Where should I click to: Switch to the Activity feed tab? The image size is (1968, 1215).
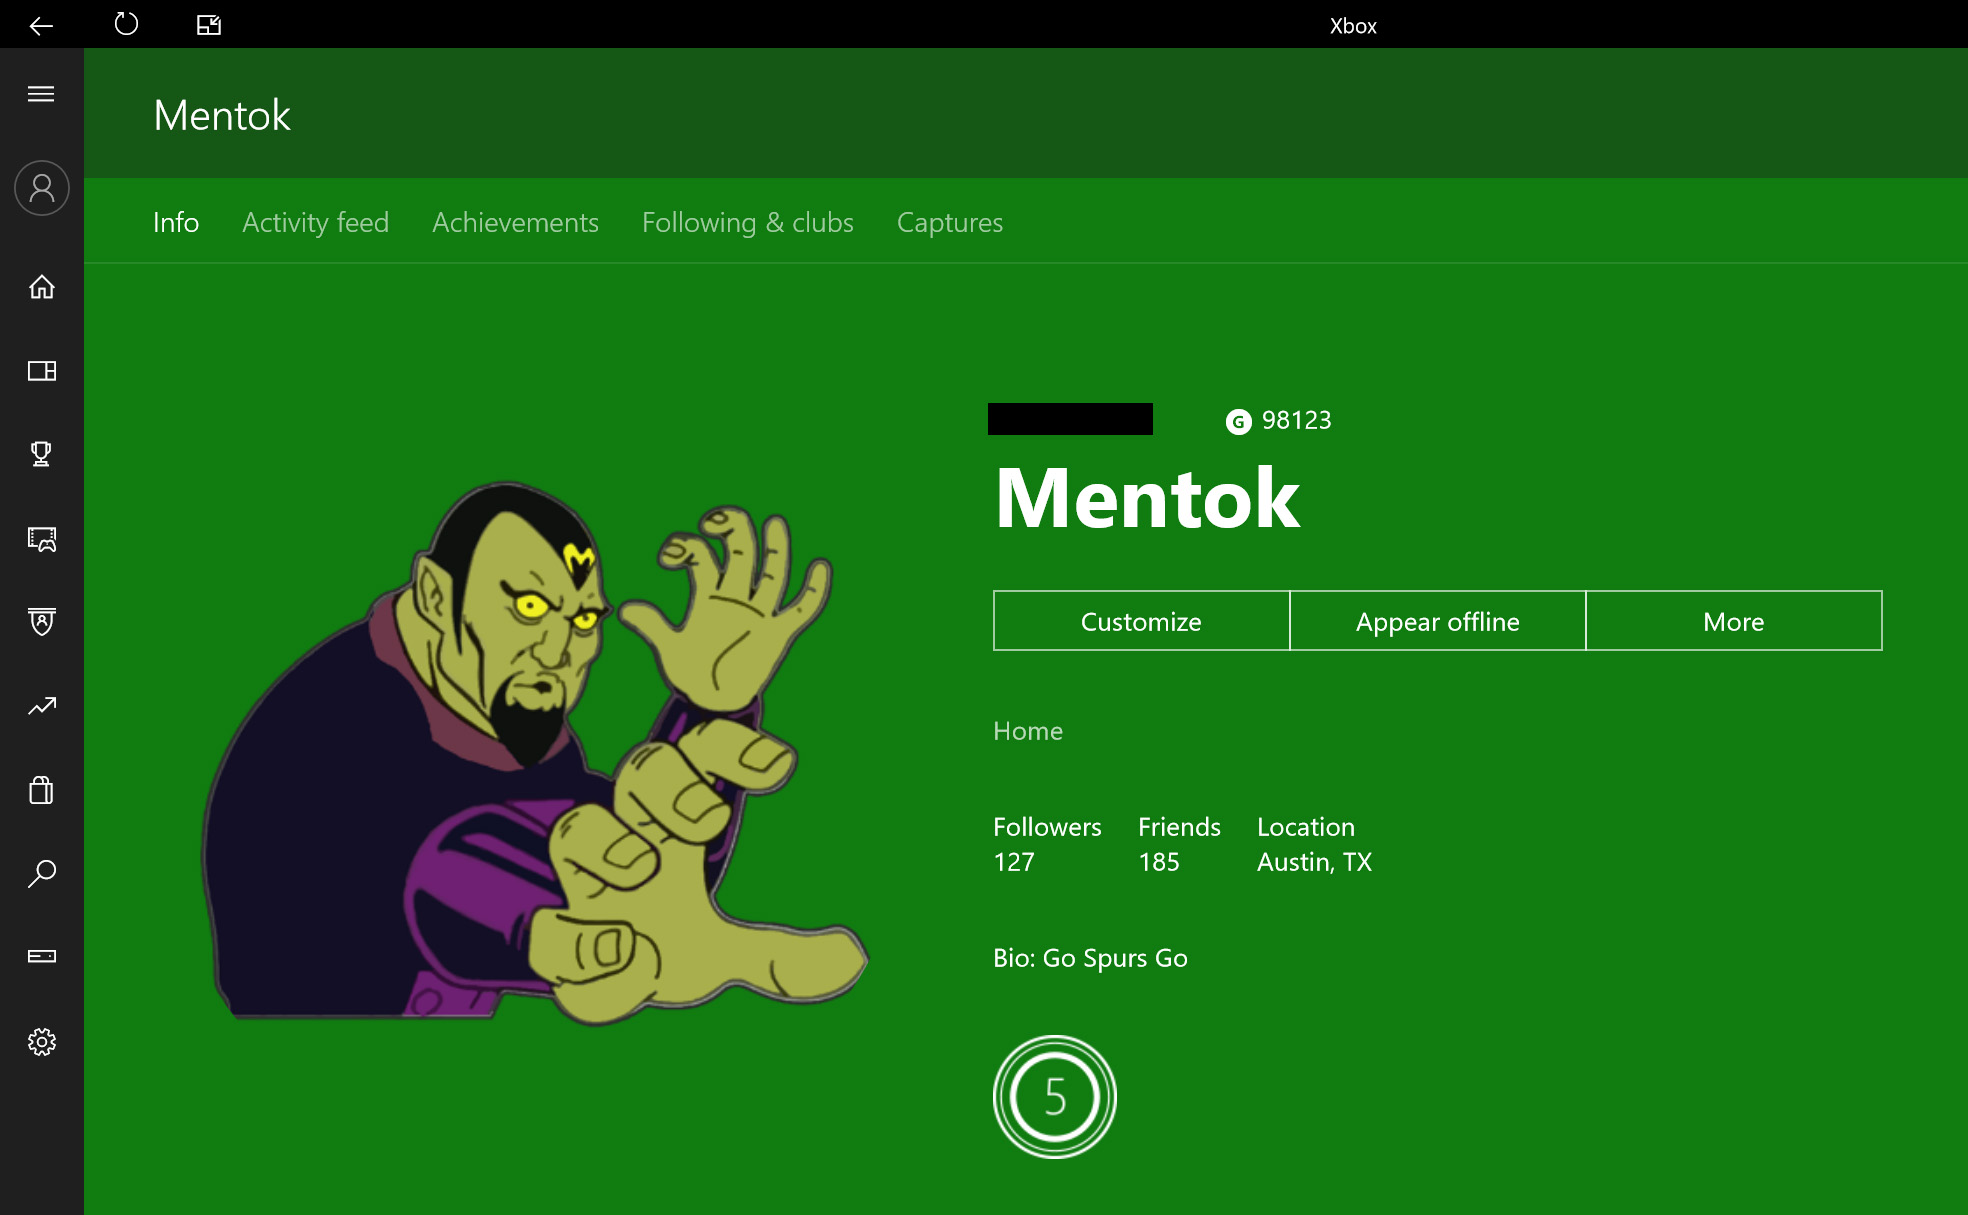coord(315,222)
